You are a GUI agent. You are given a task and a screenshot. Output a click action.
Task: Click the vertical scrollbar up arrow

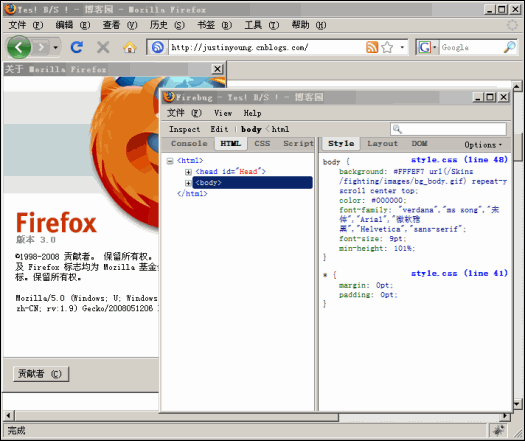coord(517,86)
